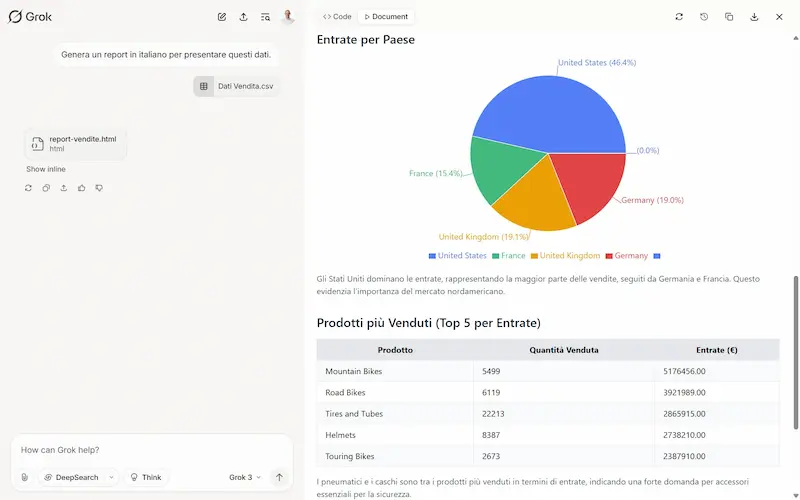Toggle Think mode

(146, 478)
